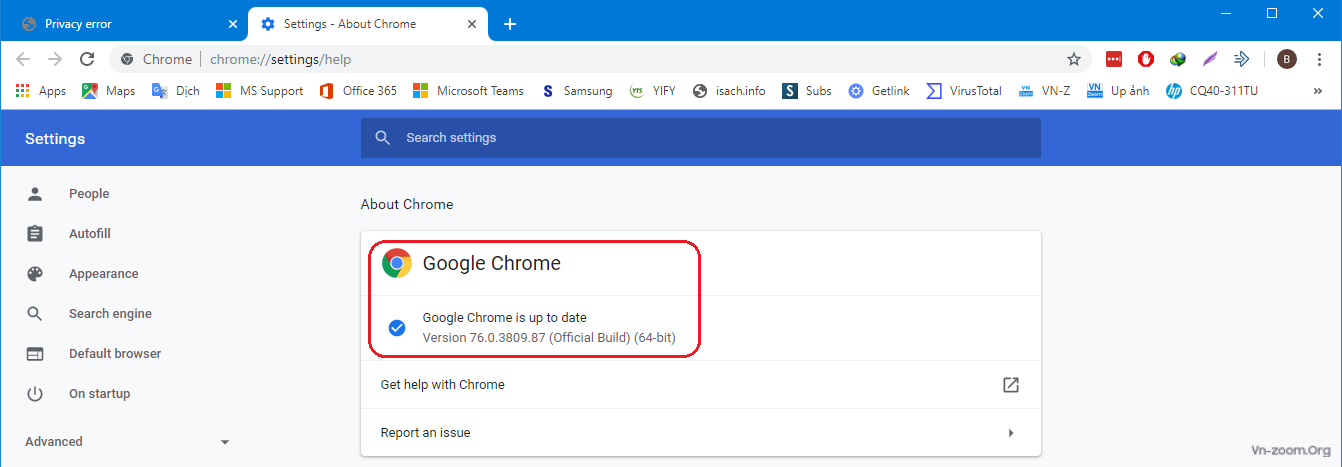The height and width of the screenshot is (467, 1342).
Task: Open the Appearance palette icon
Action: [35, 274]
